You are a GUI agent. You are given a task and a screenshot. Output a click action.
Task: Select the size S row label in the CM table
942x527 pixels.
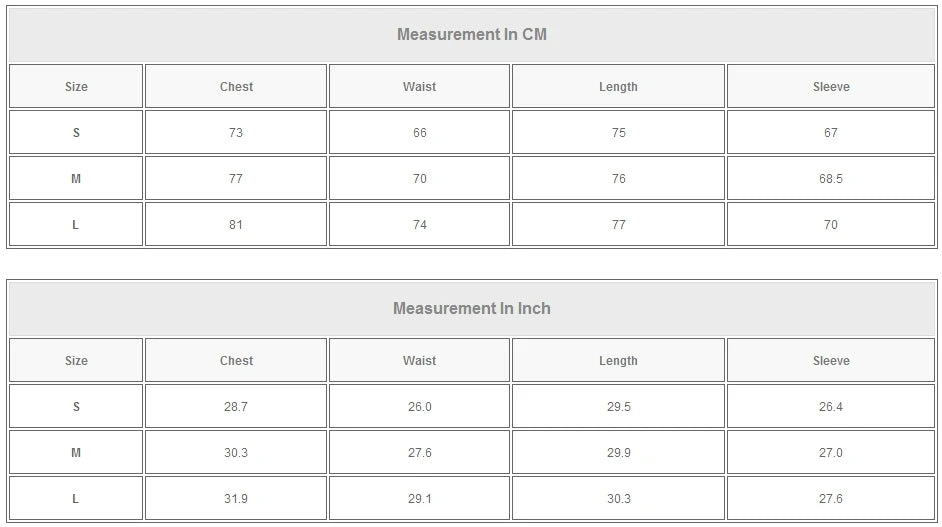tap(76, 133)
